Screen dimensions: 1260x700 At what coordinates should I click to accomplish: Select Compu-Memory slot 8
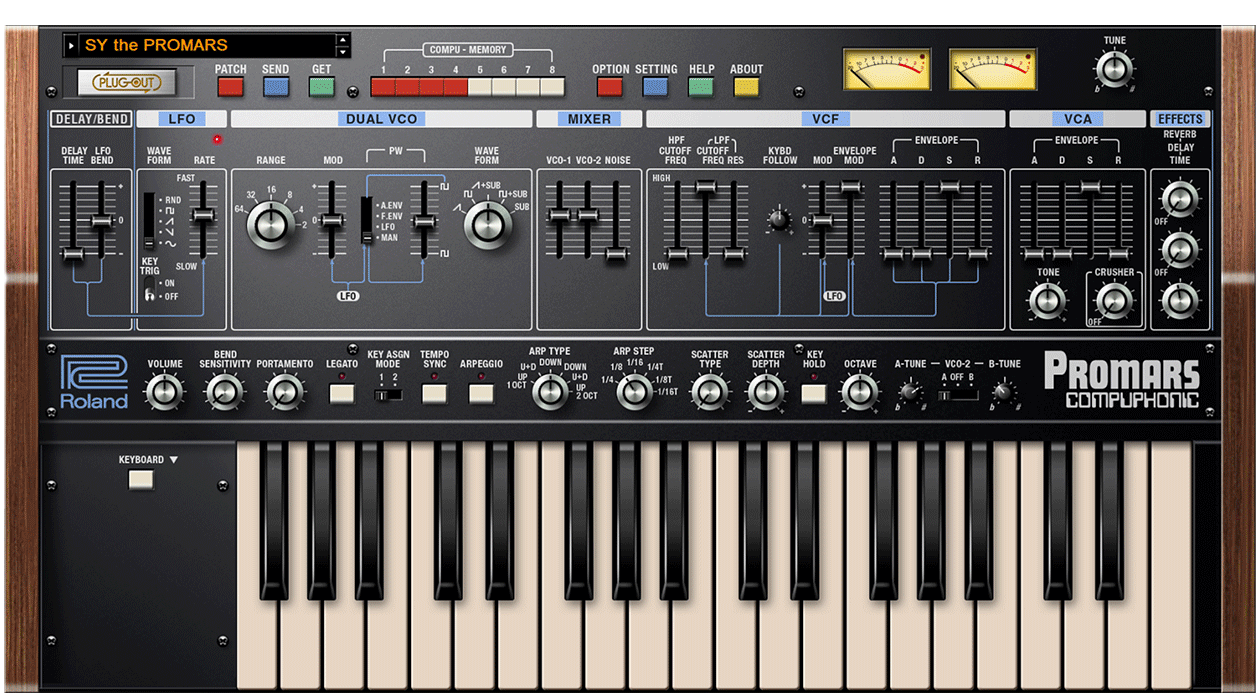click(x=552, y=87)
